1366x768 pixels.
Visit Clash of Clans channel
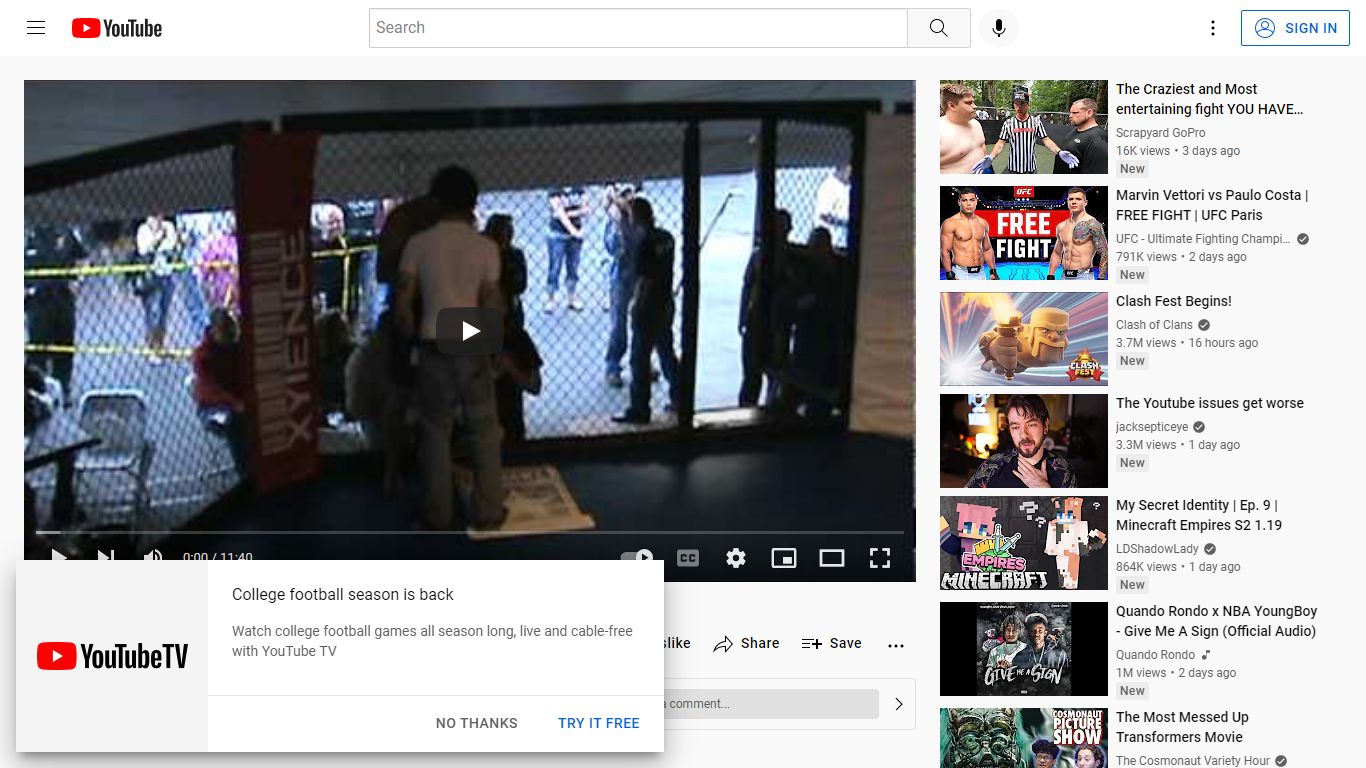(1154, 325)
